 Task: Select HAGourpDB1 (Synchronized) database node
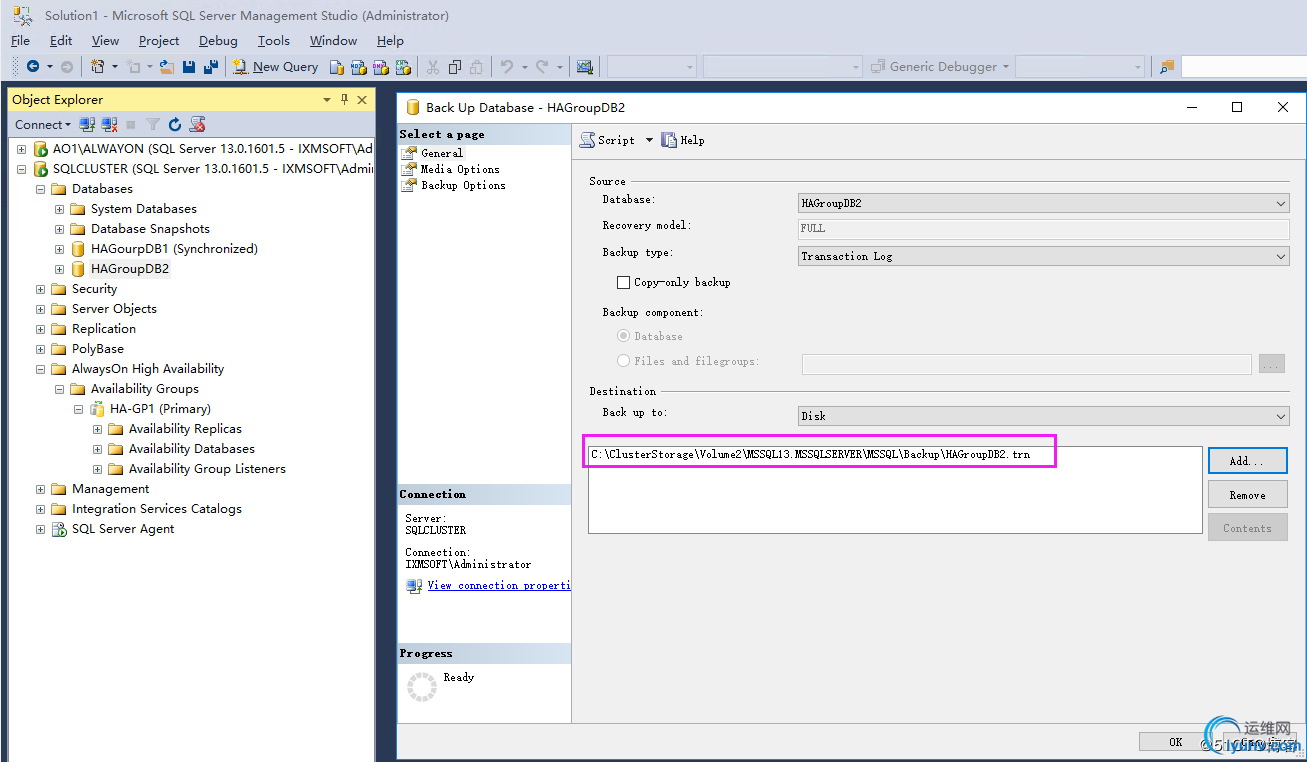(x=173, y=249)
